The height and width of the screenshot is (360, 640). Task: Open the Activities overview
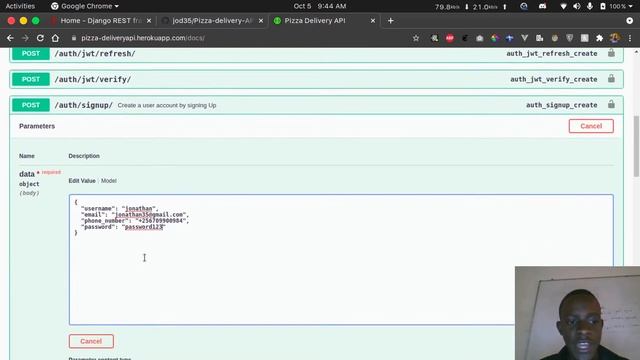pyautogui.click(x=20, y=6)
